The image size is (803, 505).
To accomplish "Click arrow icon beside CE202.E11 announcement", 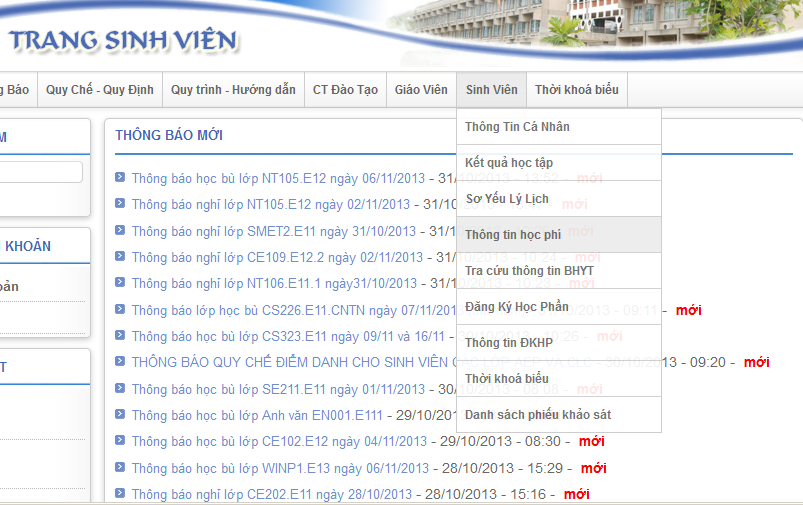I will click(x=120, y=493).
